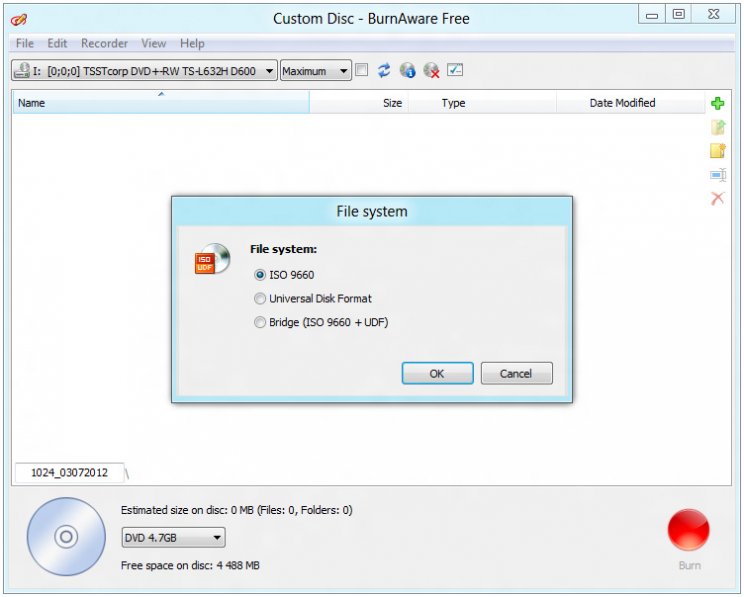Open the File menu
Viewport: 744px width, 597px height.
(25, 43)
